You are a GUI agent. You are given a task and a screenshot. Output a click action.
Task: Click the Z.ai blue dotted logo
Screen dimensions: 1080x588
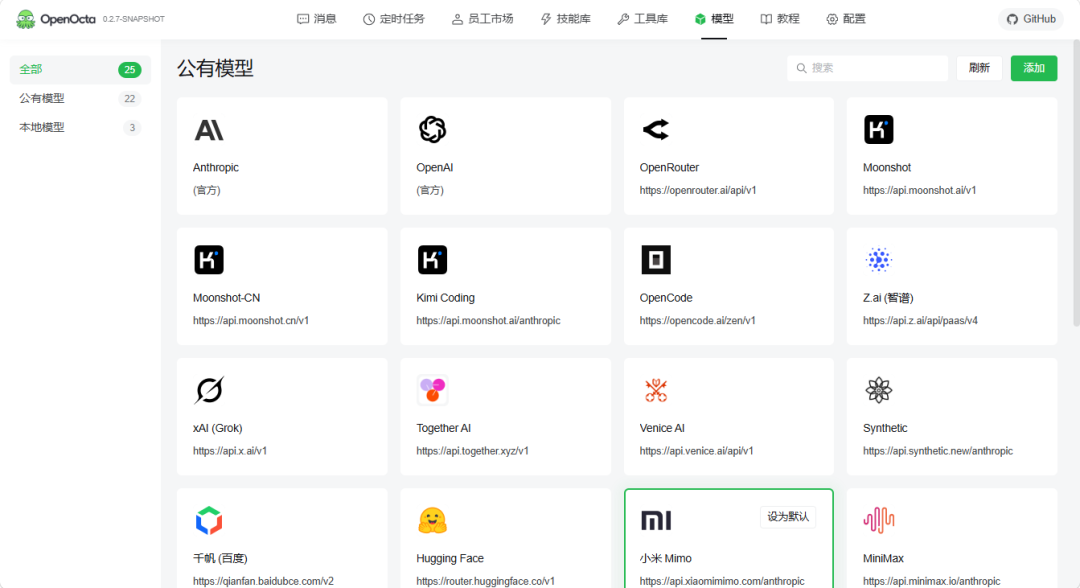coord(879,260)
